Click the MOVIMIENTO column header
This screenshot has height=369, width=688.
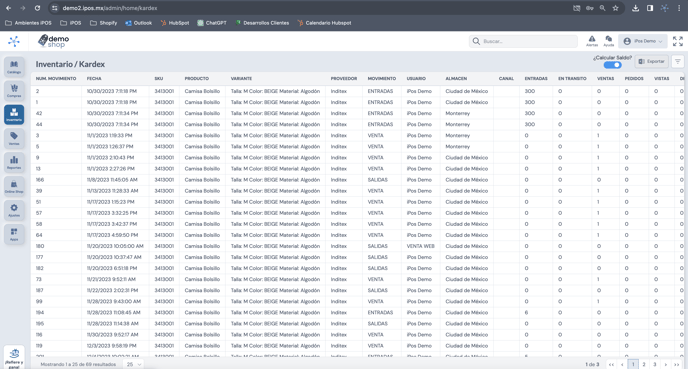coord(382,79)
